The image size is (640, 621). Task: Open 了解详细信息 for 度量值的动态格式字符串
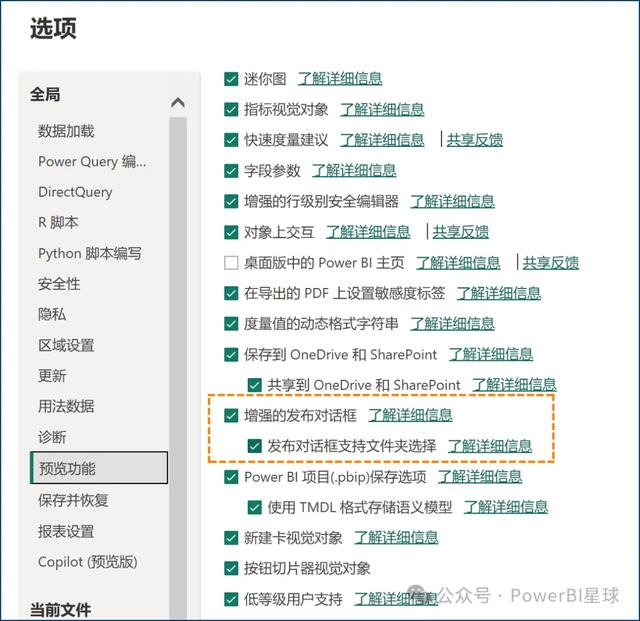pos(452,324)
